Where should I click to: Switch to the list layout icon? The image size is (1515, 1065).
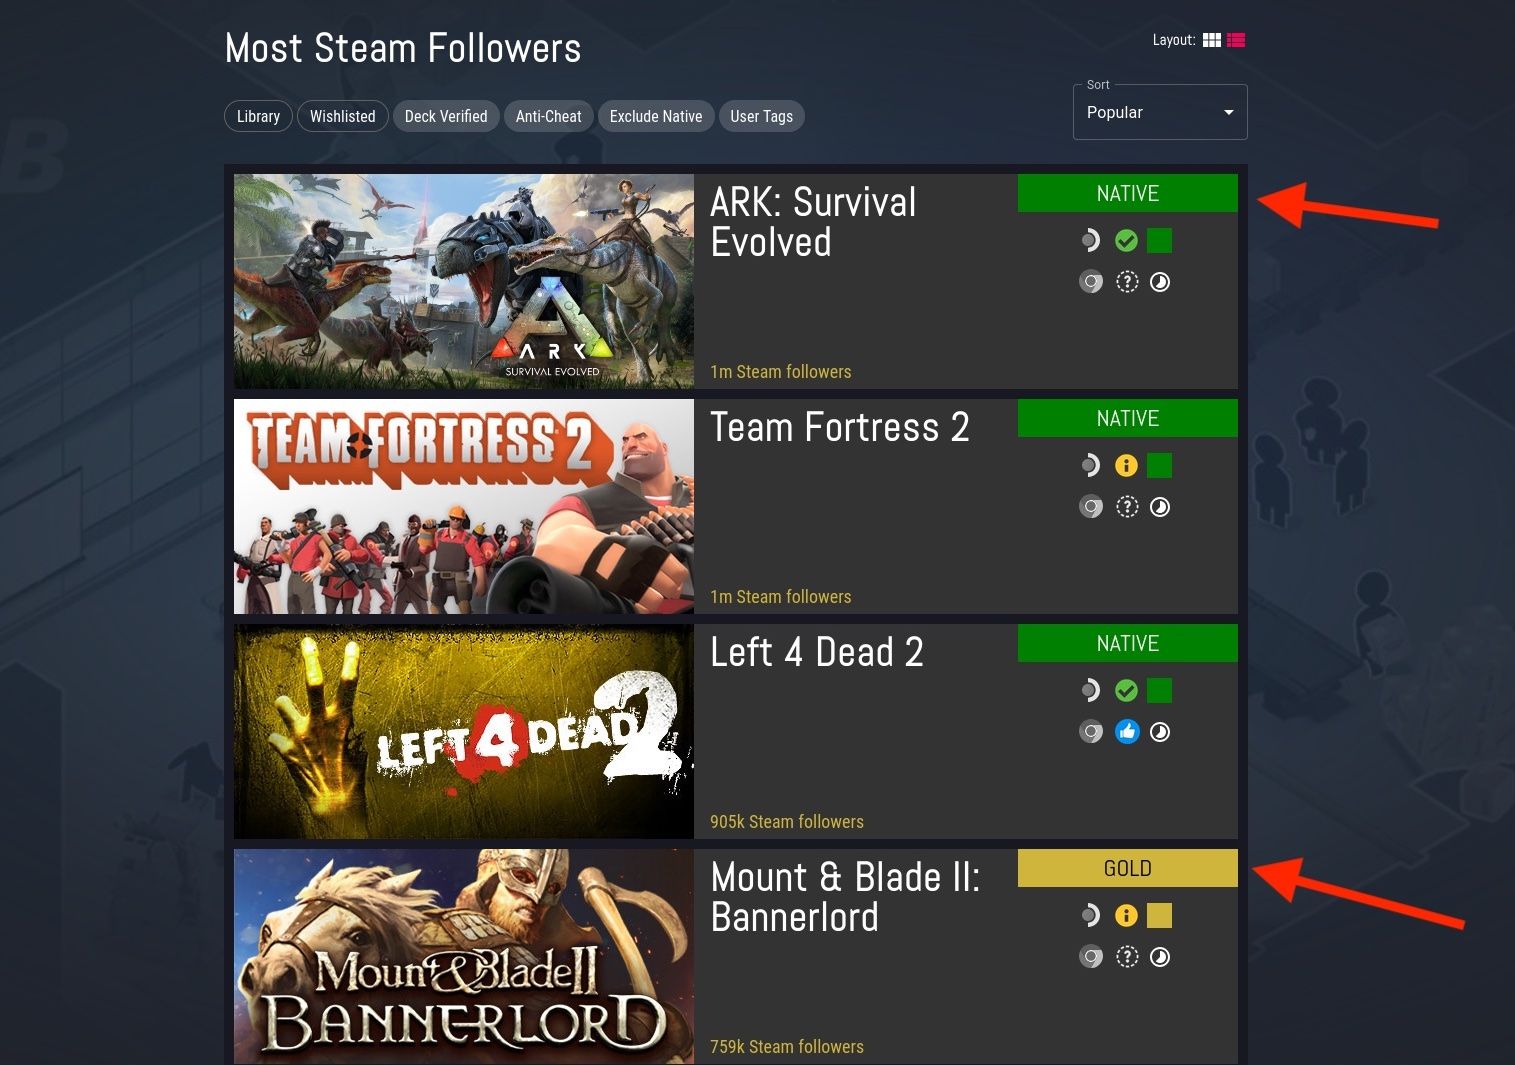[1236, 40]
